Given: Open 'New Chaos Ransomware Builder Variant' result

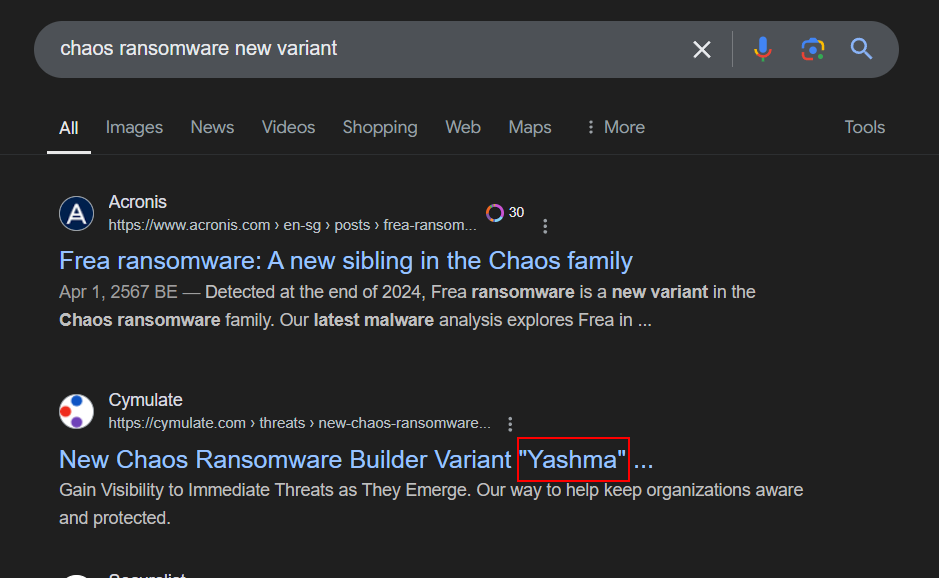Looking at the screenshot, I should tap(356, 459).
